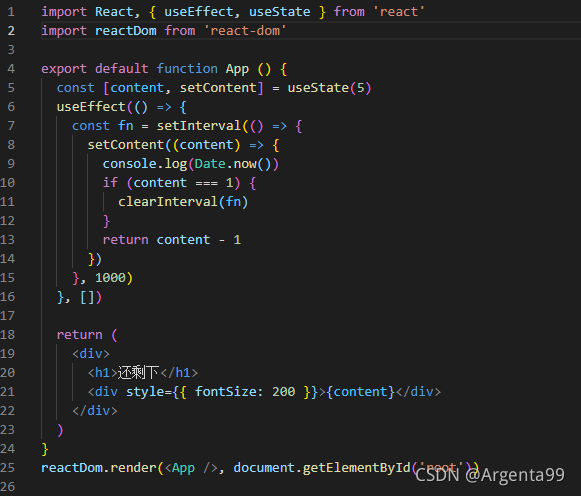Click the 200 font size value
581x496 pixels.
tap(283, 392)
